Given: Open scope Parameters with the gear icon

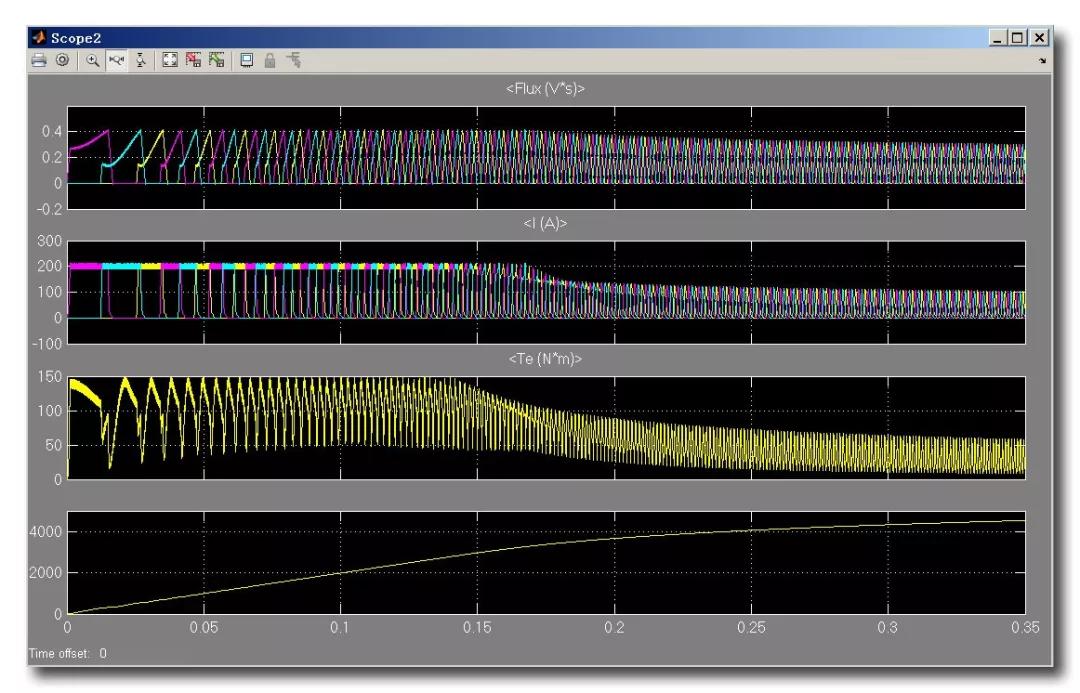Looking at the screenshot, I should 60,60.
